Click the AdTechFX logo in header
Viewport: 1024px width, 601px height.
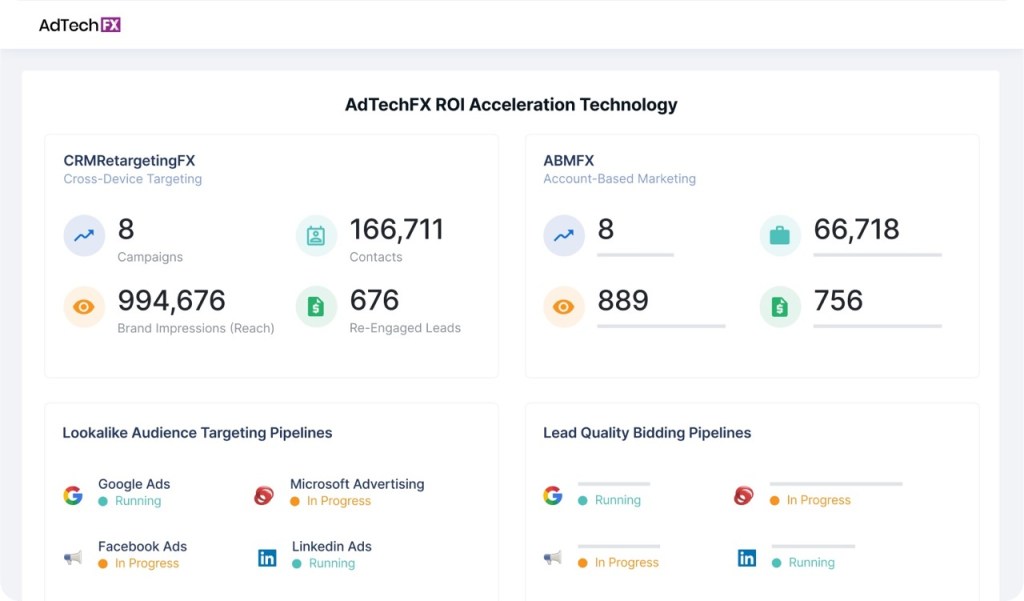coord(79,24)
